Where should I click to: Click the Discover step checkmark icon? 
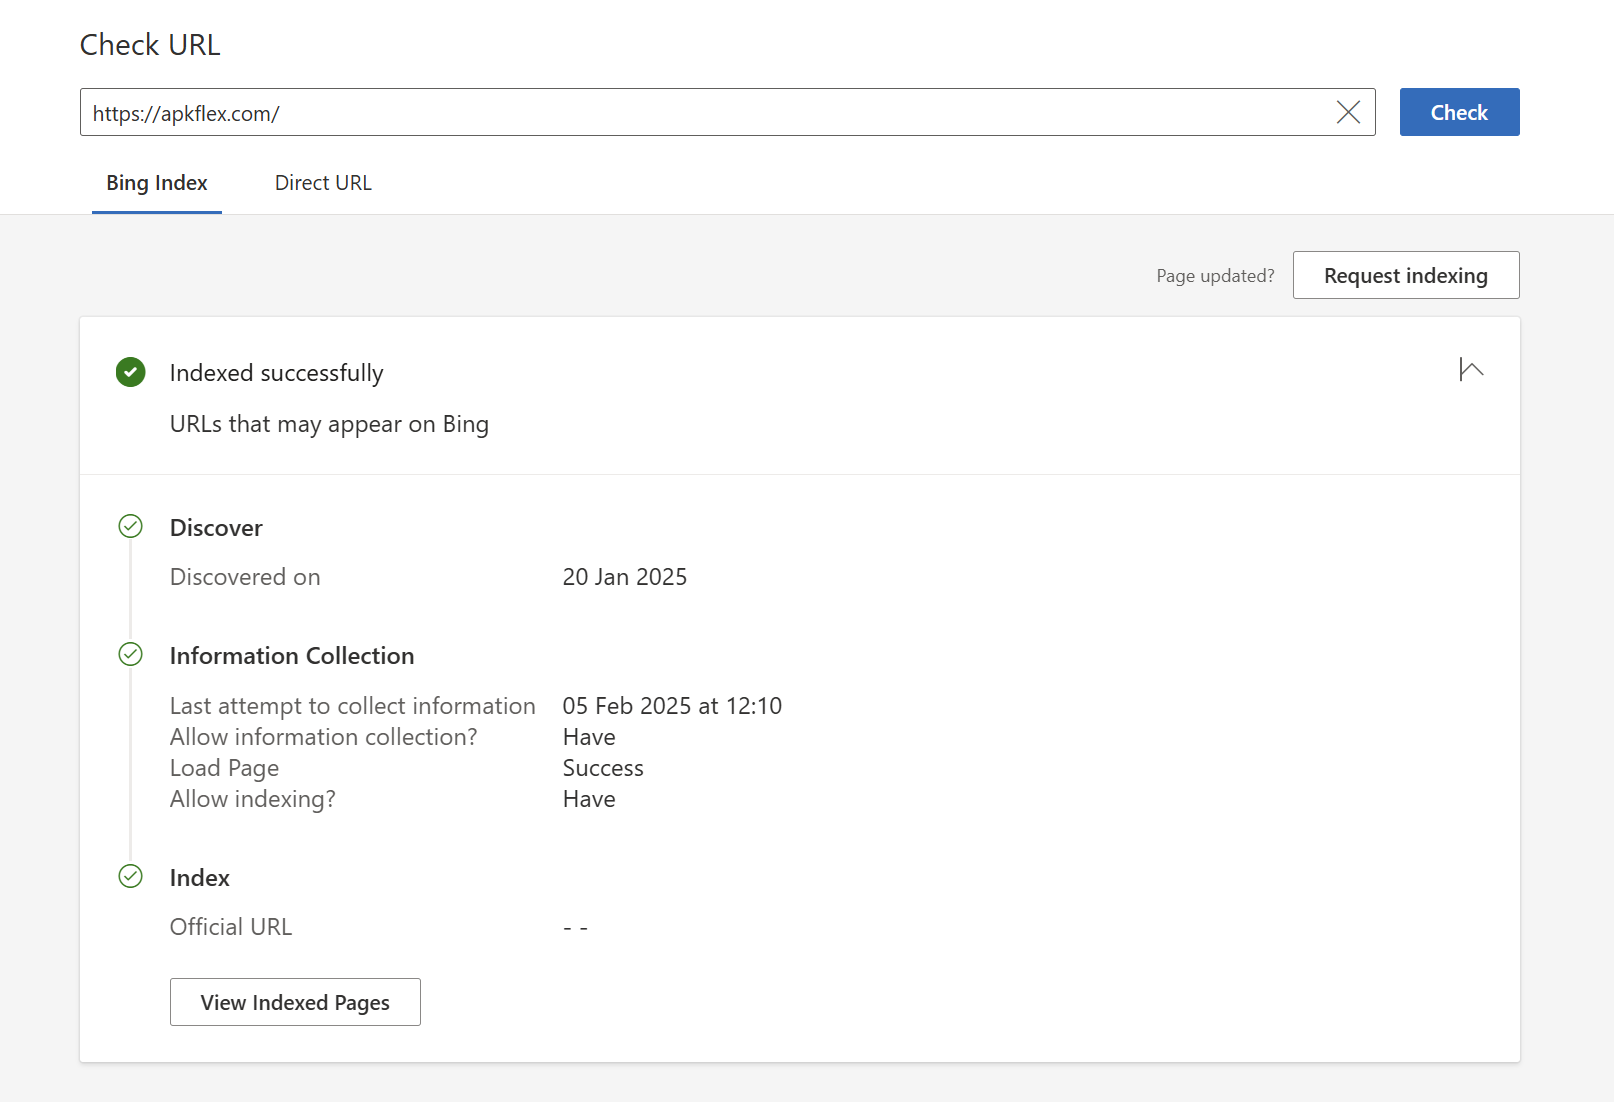point(131,526)
